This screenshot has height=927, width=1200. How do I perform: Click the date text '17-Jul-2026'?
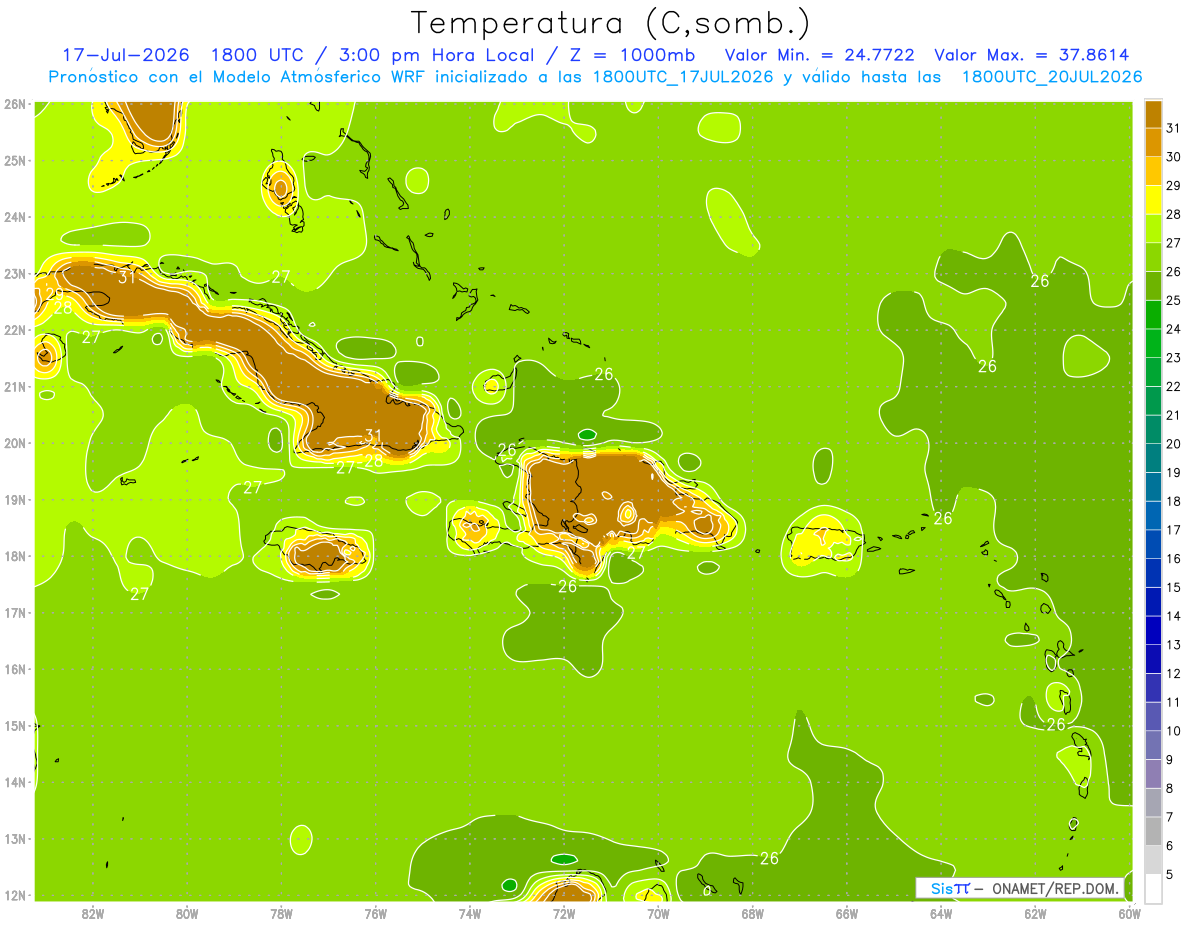coord(125,55)
